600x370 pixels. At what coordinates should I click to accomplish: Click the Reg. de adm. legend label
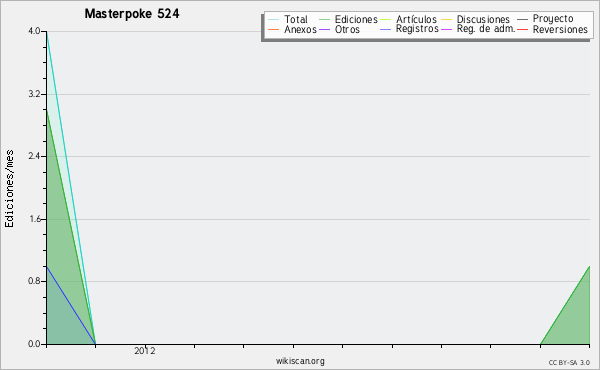point(486,29)
